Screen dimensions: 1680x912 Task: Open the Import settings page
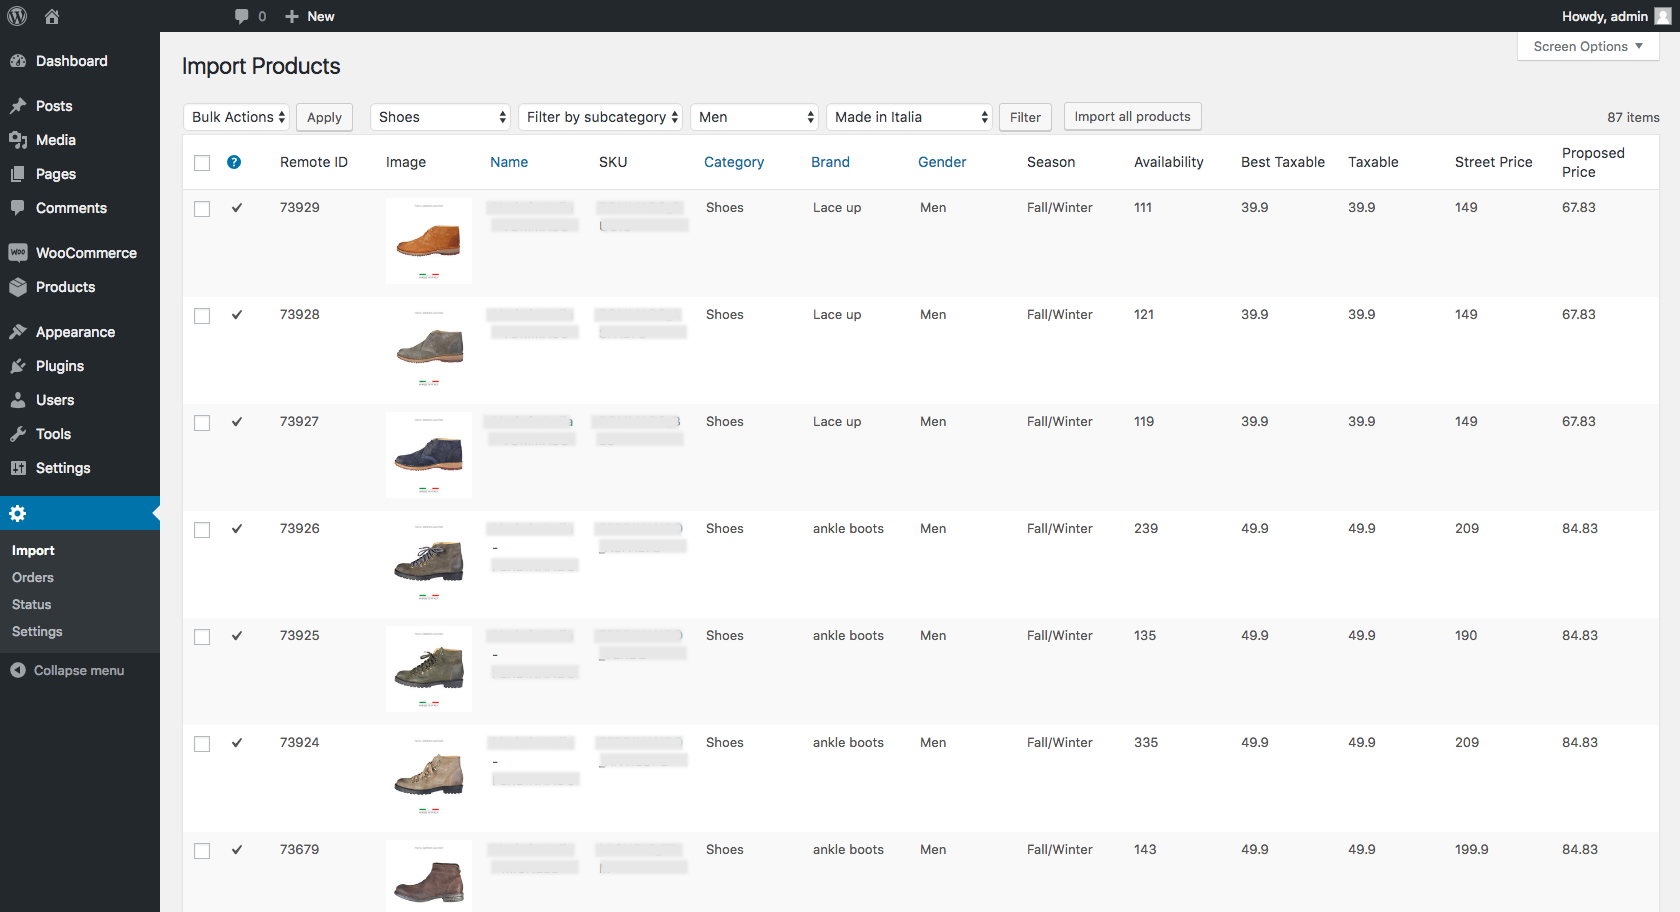33,550
